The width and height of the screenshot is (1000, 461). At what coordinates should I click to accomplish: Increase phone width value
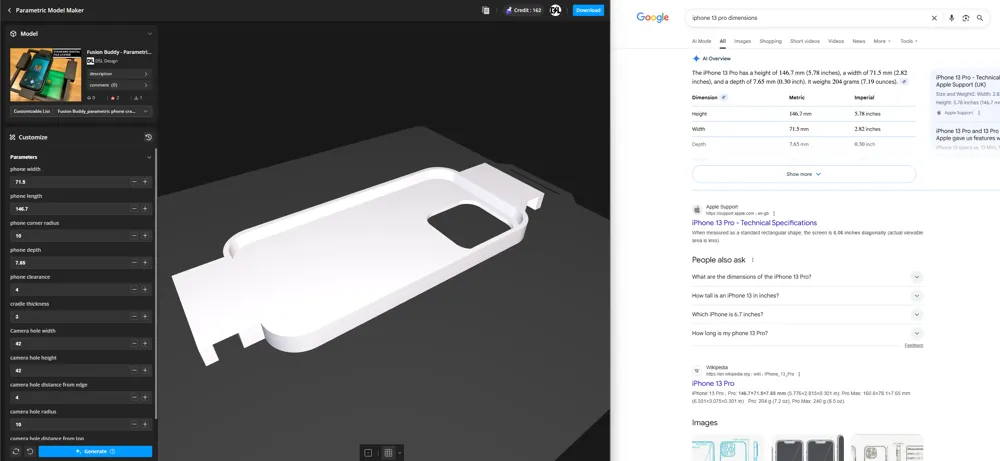point(145,182)
